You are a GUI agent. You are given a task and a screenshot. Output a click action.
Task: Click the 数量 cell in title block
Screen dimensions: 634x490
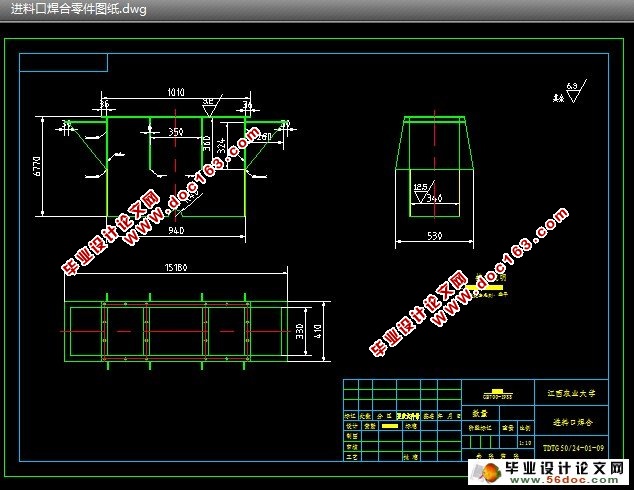[480, 413]
